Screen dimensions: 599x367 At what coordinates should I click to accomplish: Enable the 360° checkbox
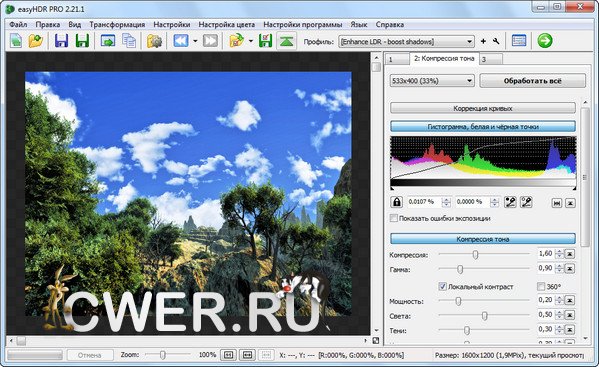coord(541,286)
